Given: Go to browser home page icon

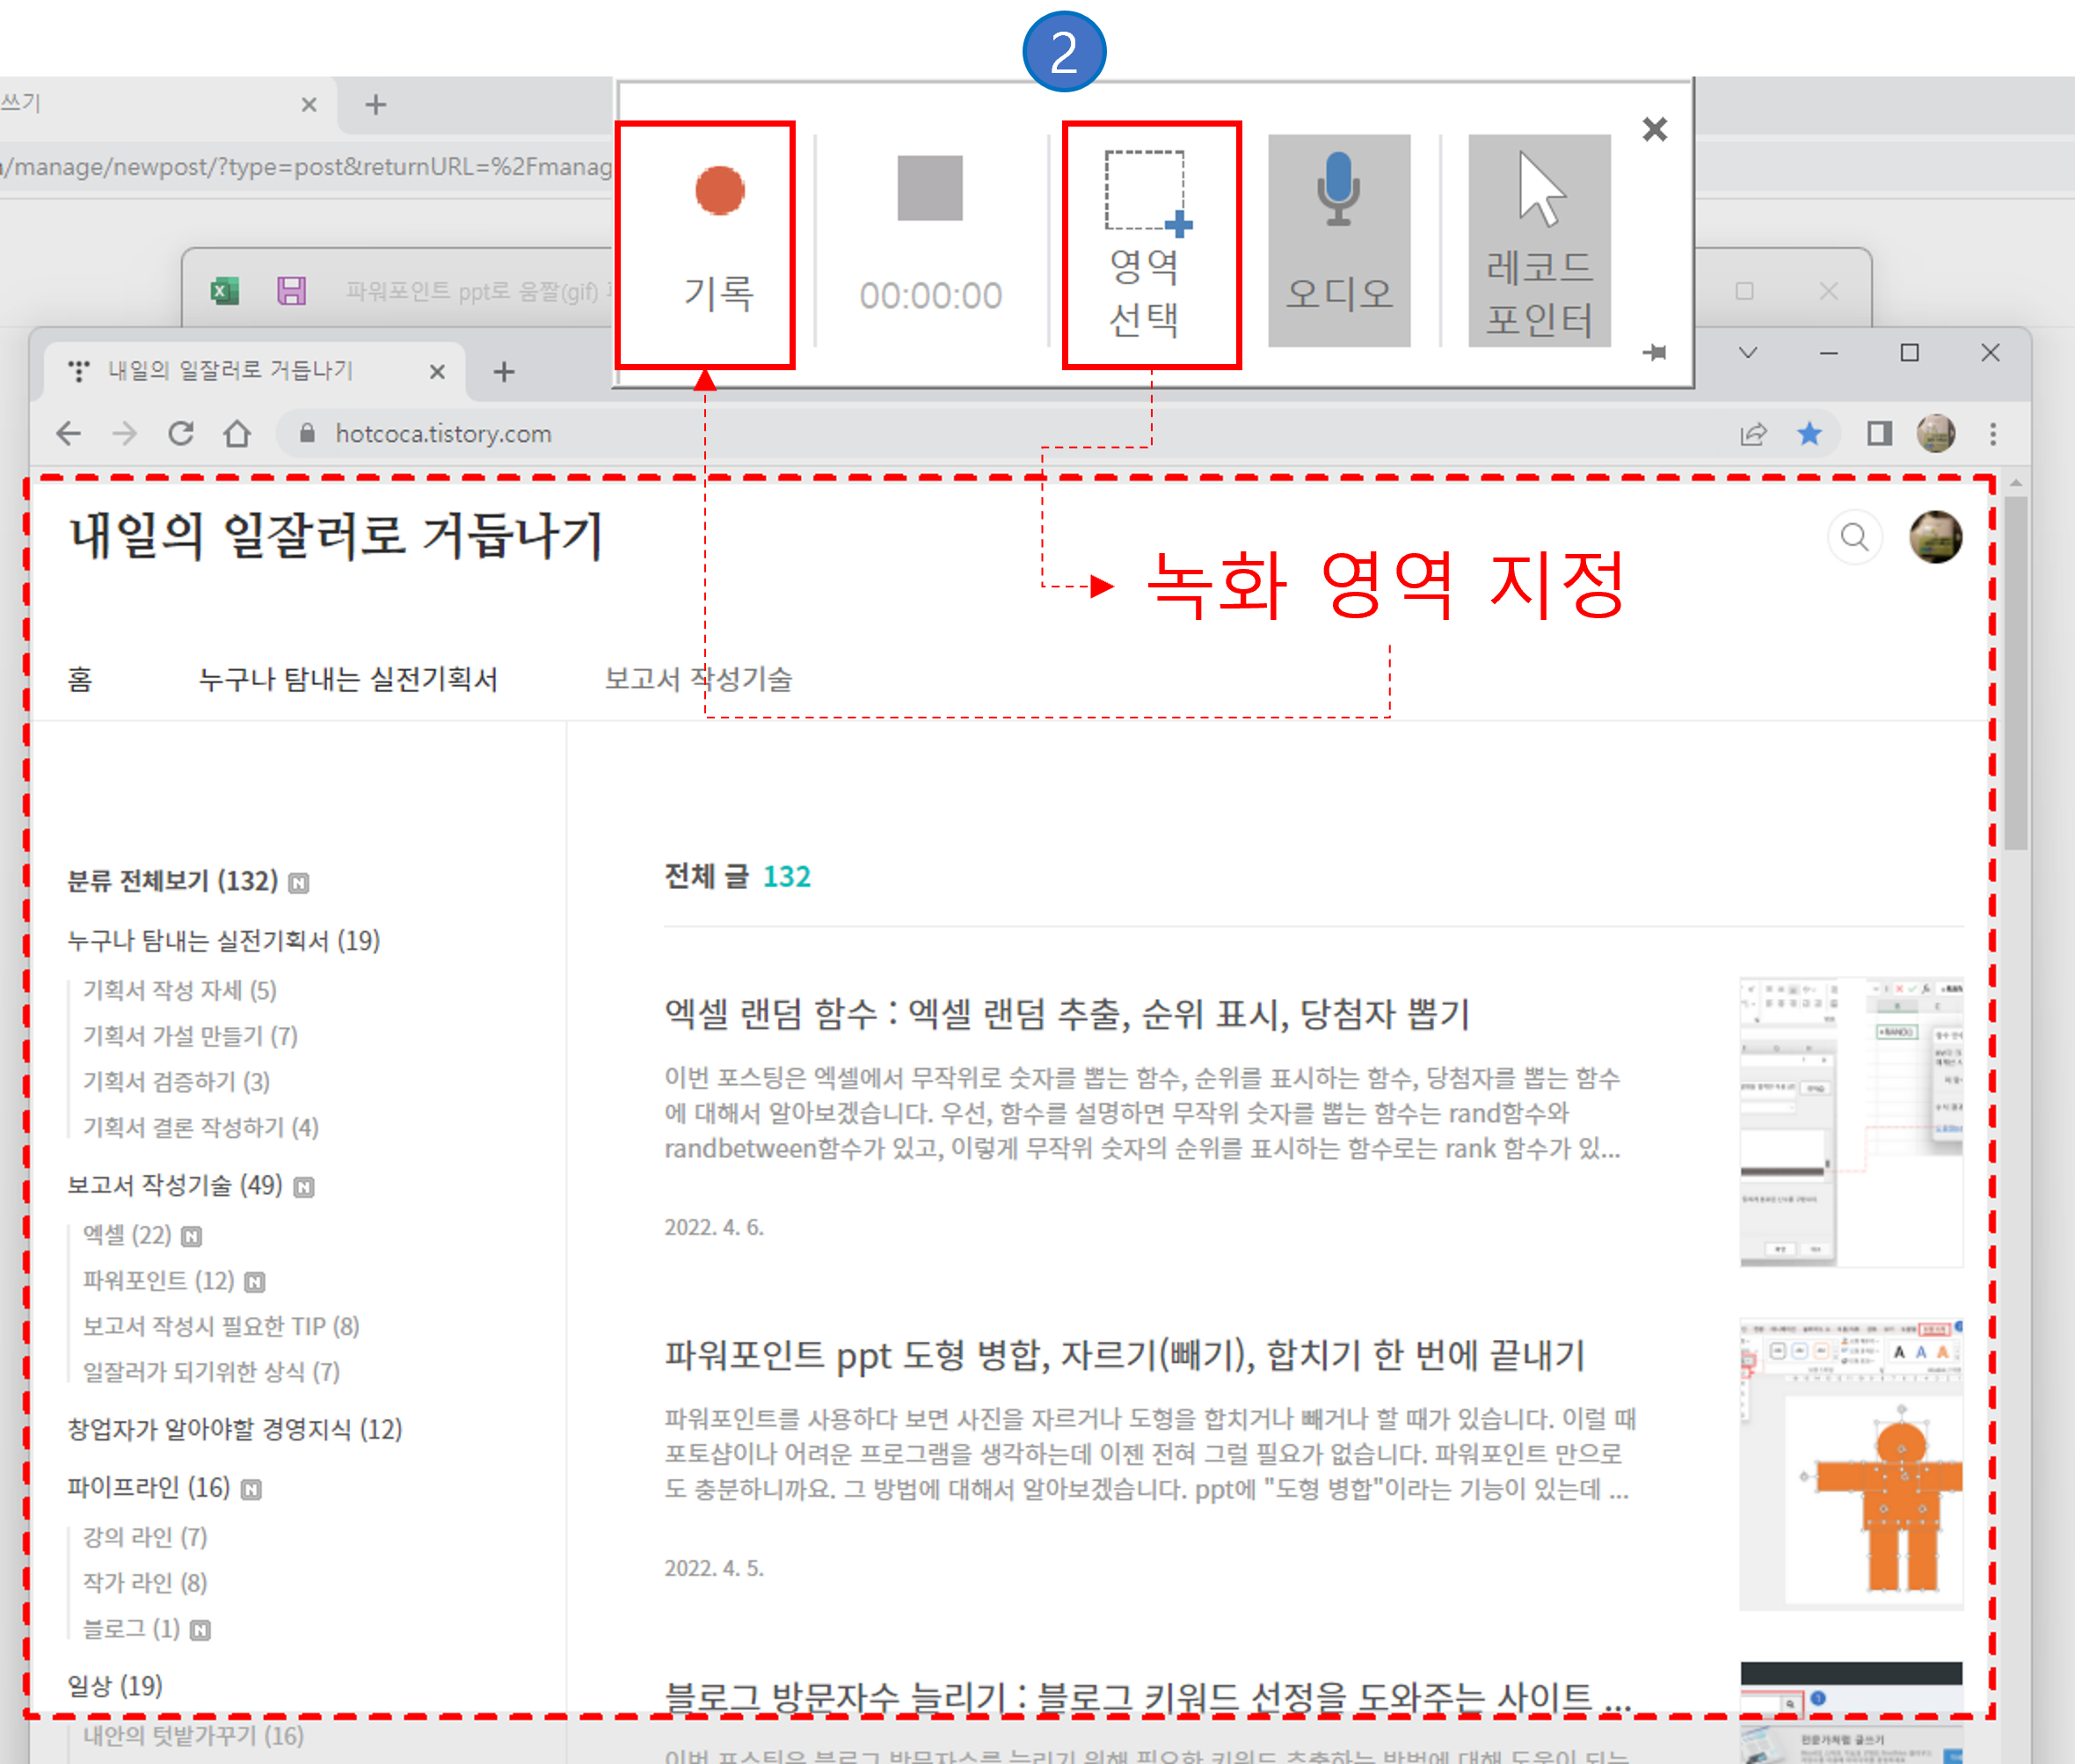Looking at the screenshot, I should 237,433.
